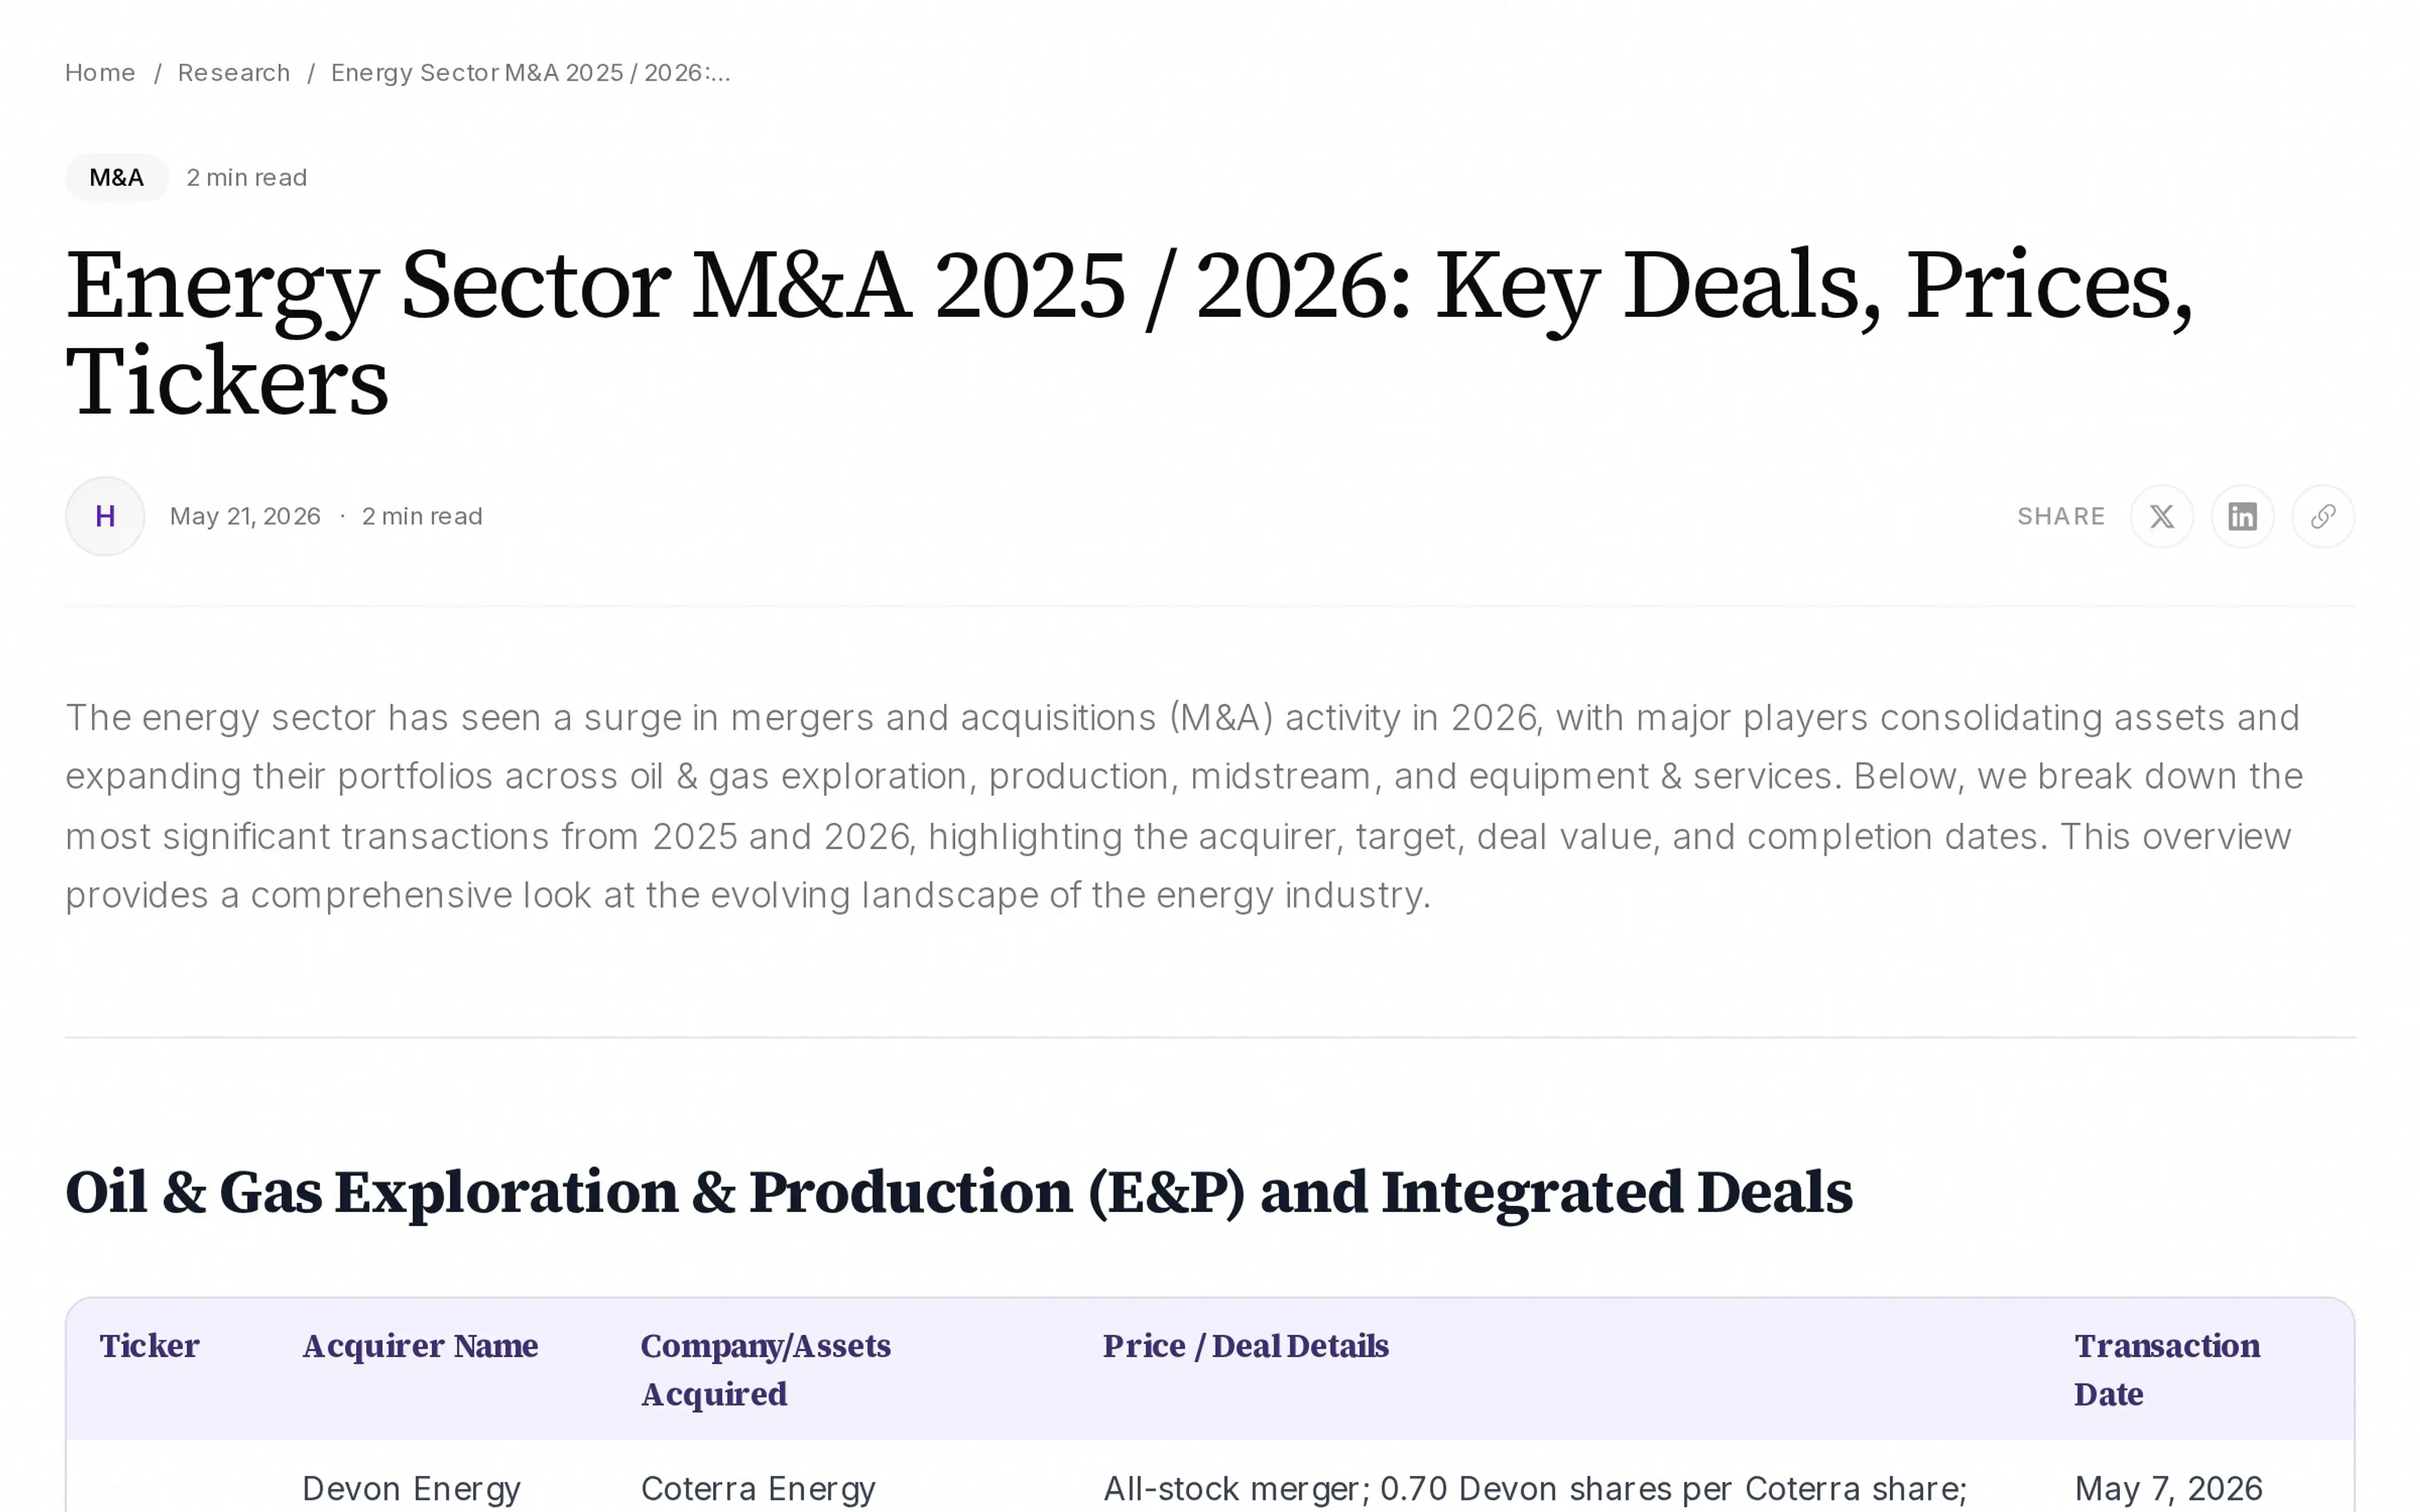Go to Home breadcrumb
2420x1512 pixels.
(x=100, y=73)
